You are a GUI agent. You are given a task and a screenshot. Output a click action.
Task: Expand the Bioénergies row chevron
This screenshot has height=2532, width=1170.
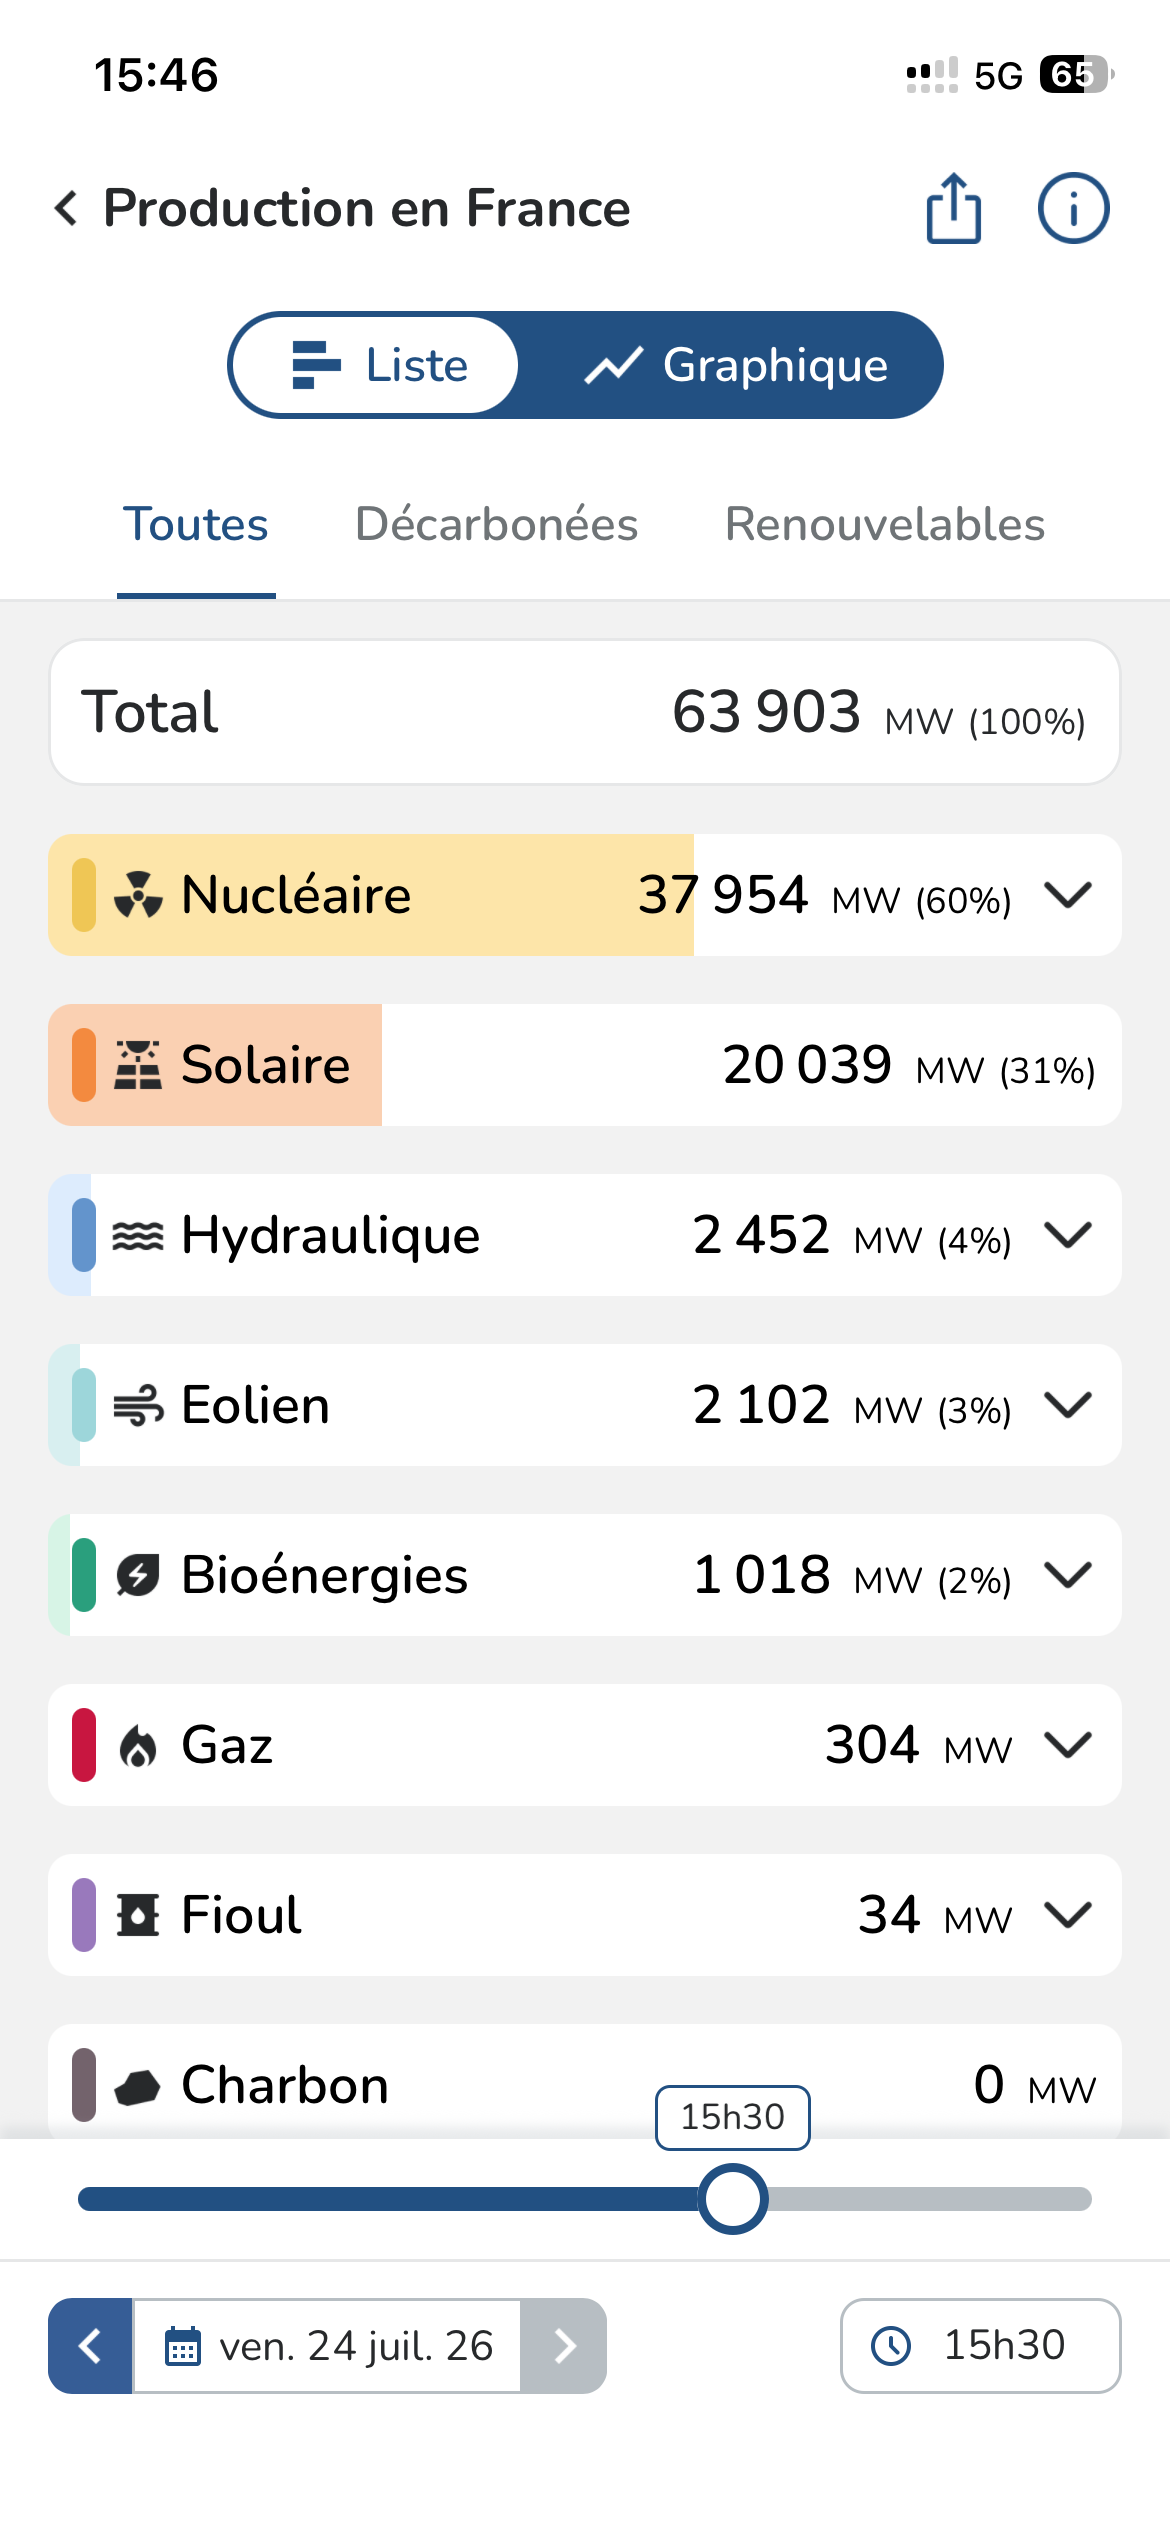pyautogui.click(x=1068, y=1575)
